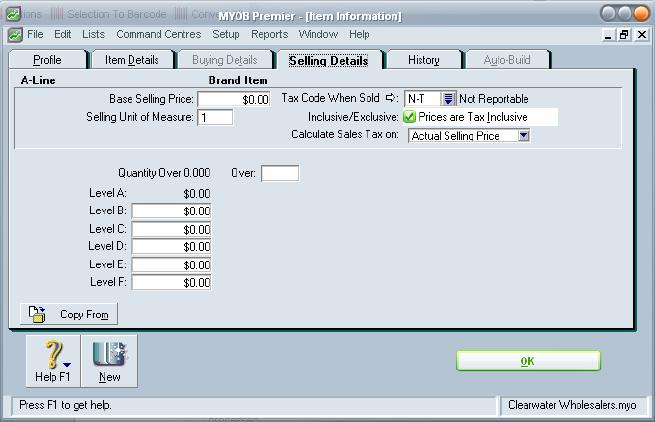Switch to the History tab
Viewport: 655px width, 422px height.
(x=424, y=60)
